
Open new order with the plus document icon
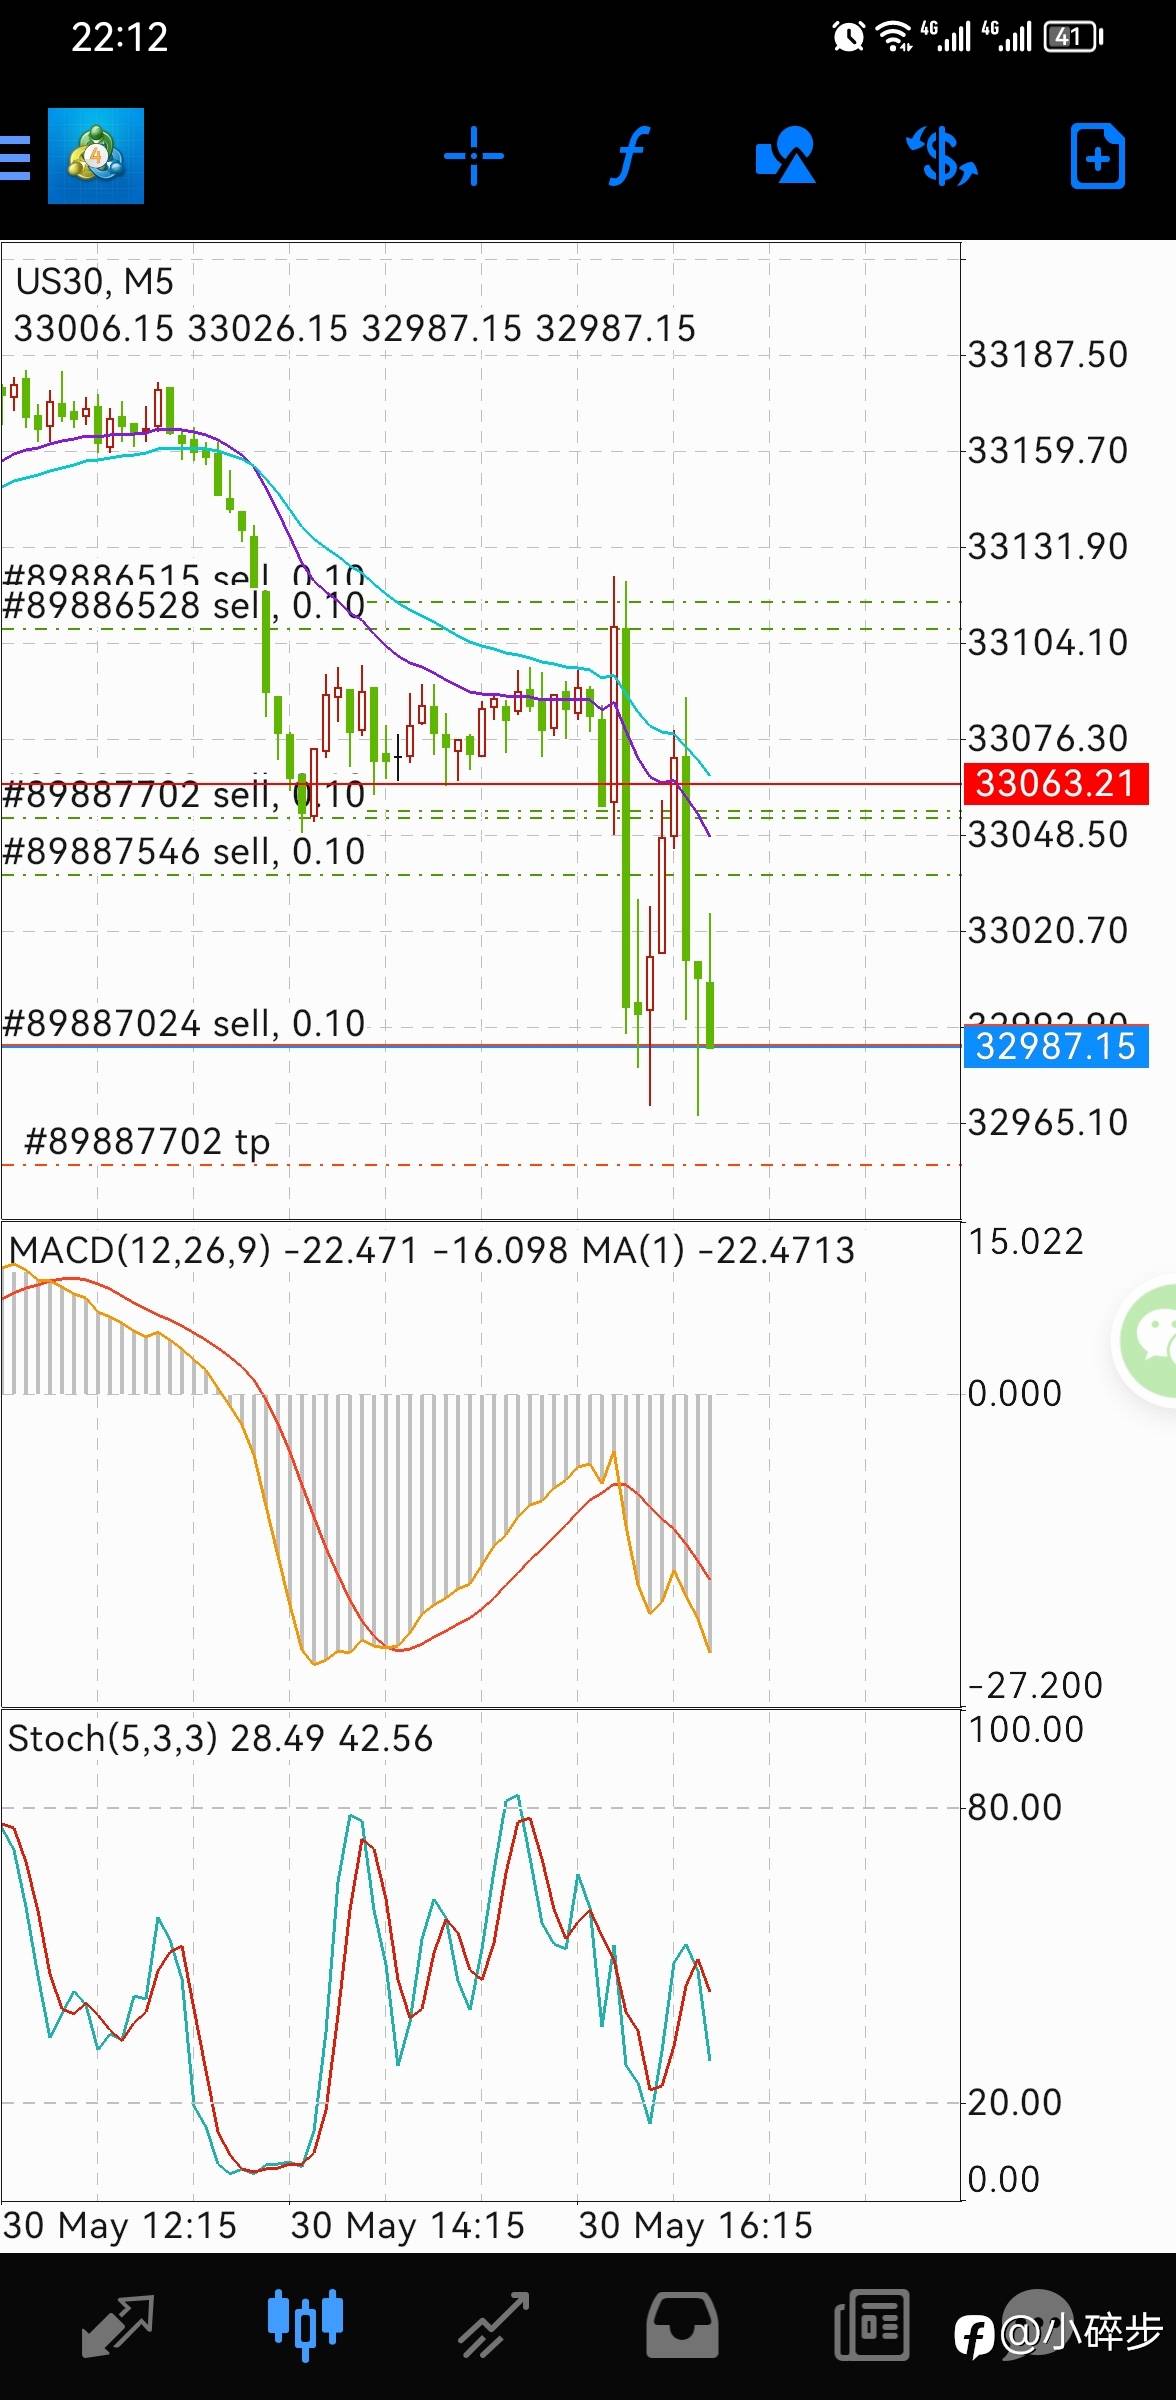click(1098, 156)
